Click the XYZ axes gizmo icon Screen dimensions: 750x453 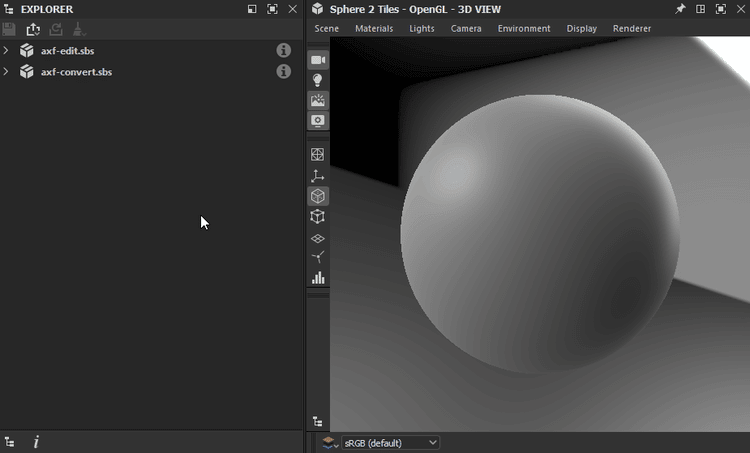318,175
